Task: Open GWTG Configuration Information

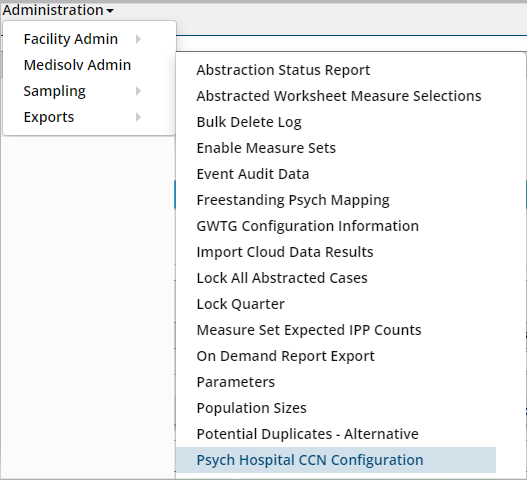Action: point(308,226)
